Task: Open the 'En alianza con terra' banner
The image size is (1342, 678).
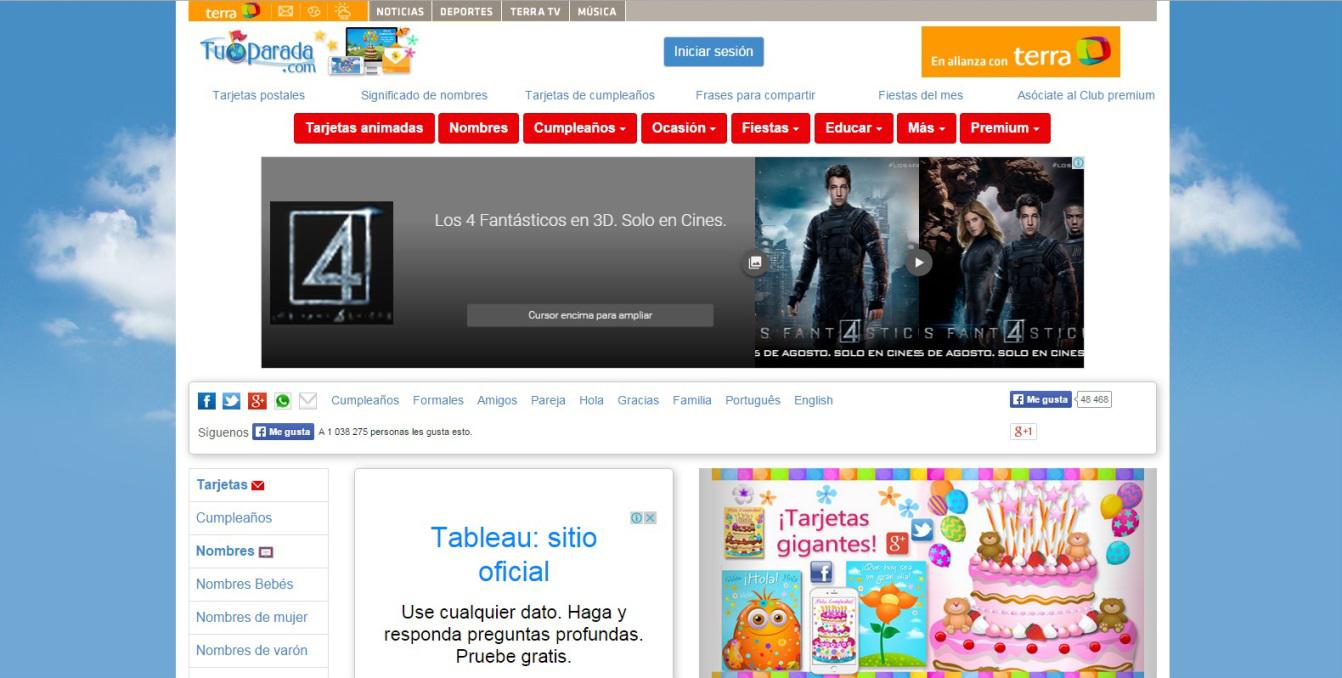Action: coord(1020,52)
